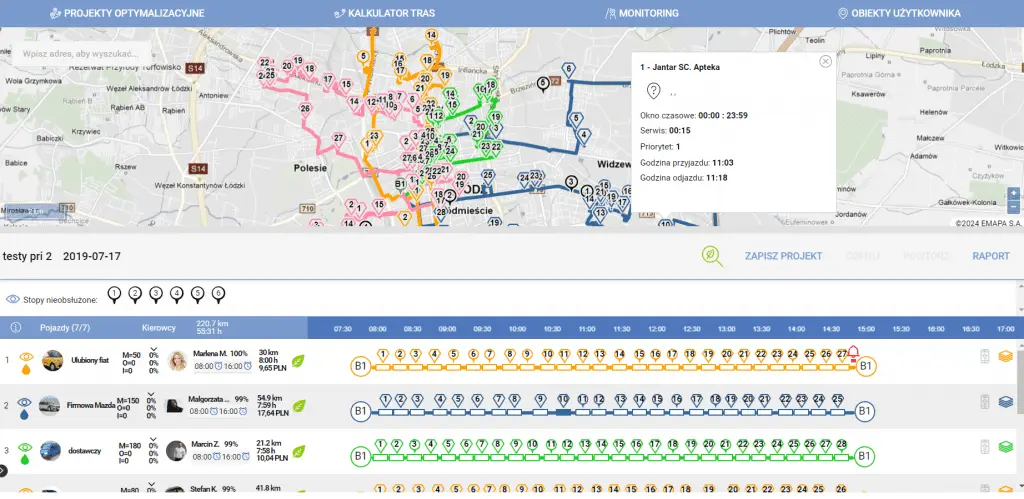Open the Kalkulator Tras tab
This screenshot has height=499, width=1024.
[x=384, y=13]
